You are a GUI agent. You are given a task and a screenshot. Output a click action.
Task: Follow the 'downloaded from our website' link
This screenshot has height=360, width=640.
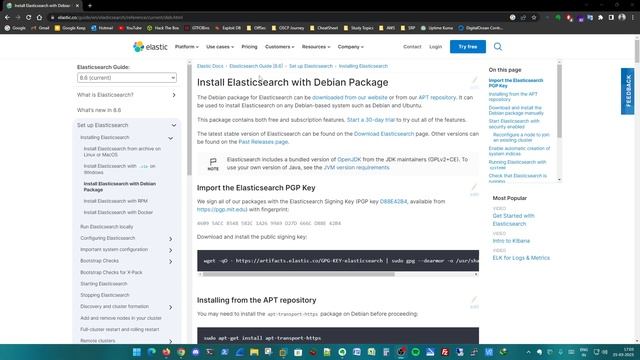[x=350, y=98]
